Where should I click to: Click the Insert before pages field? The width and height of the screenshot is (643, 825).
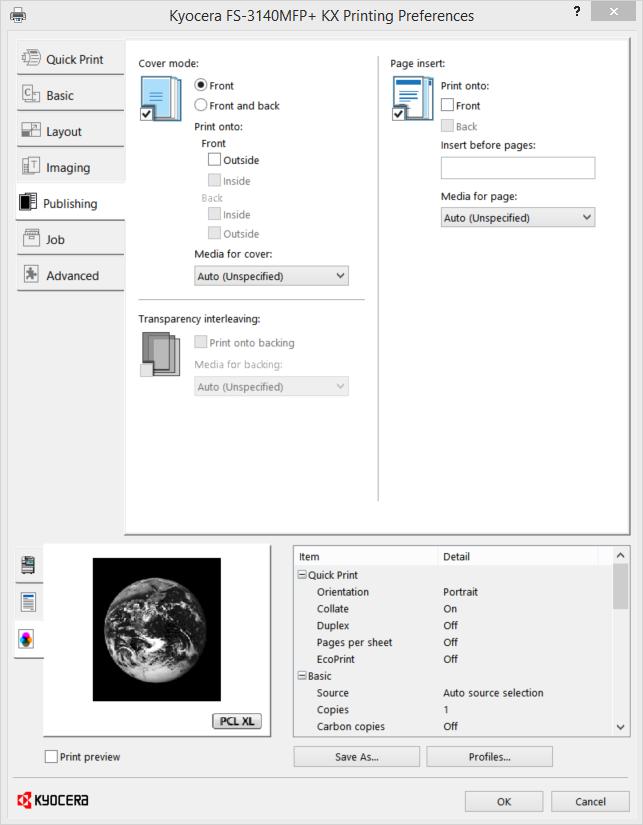518,168
